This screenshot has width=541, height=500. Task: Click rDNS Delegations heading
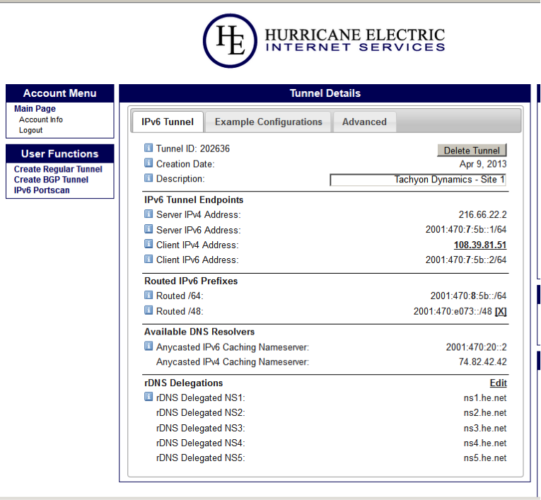184,383
